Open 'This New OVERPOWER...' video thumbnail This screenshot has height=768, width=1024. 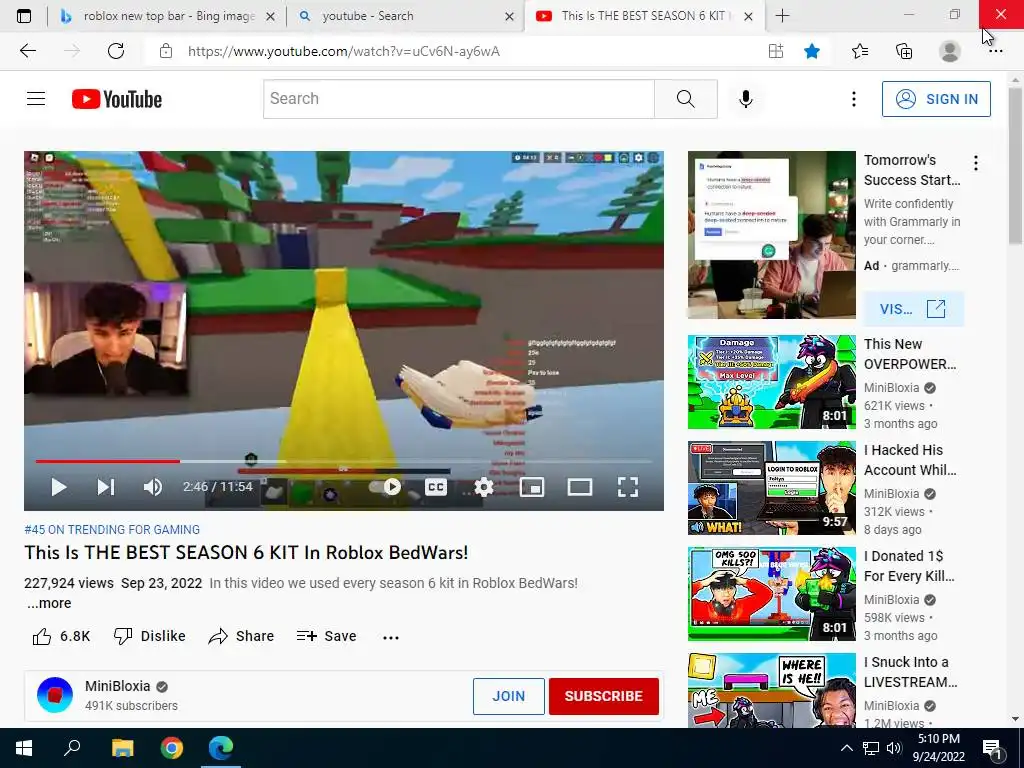[x=771, y=382]
